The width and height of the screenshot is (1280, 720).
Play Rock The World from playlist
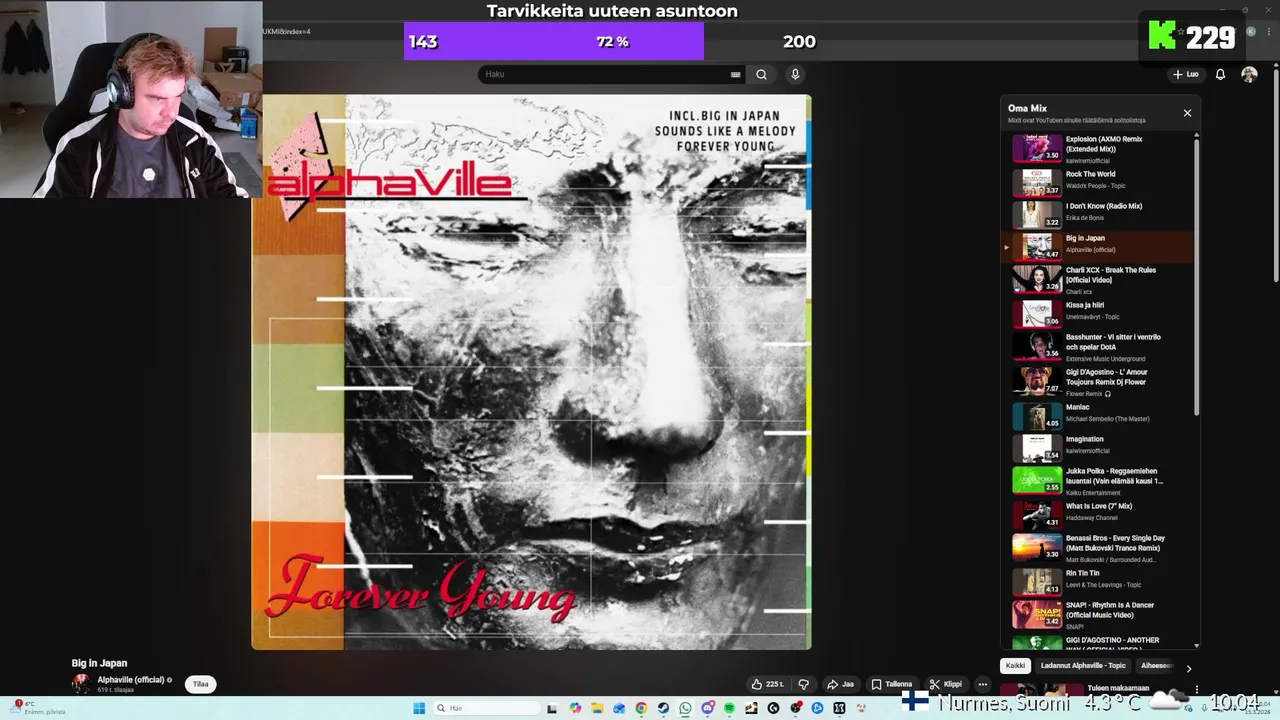click(1098, 182)
